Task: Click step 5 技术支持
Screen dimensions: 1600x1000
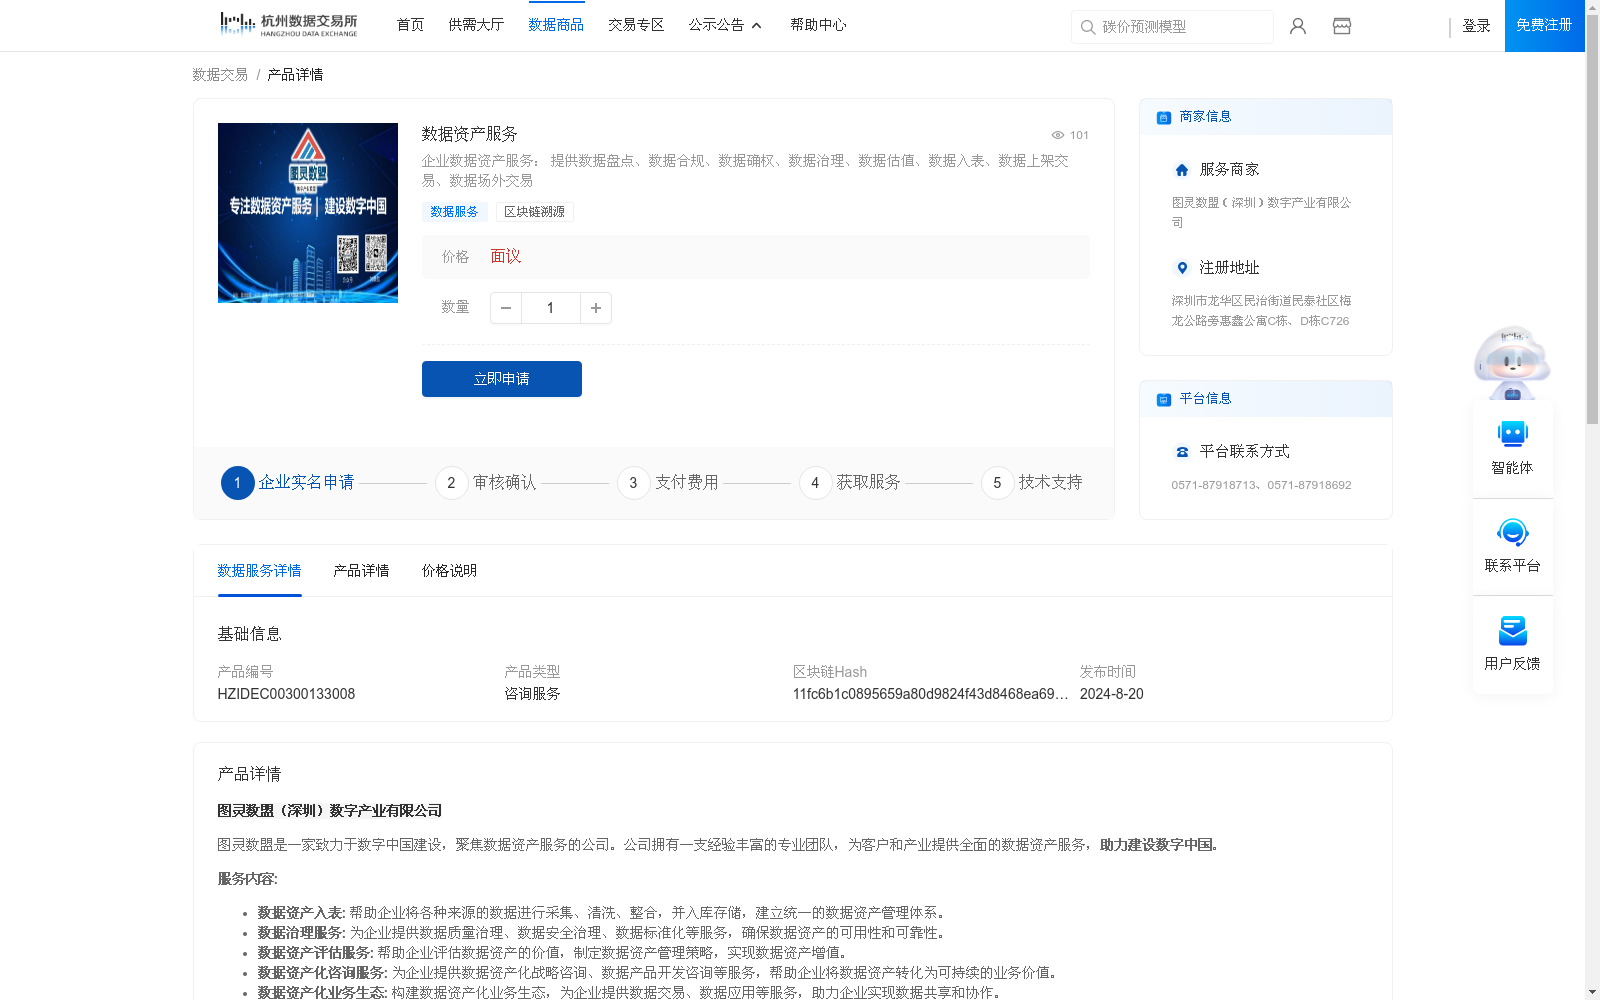Action: pyautogui.click(x=1032, y=483)
